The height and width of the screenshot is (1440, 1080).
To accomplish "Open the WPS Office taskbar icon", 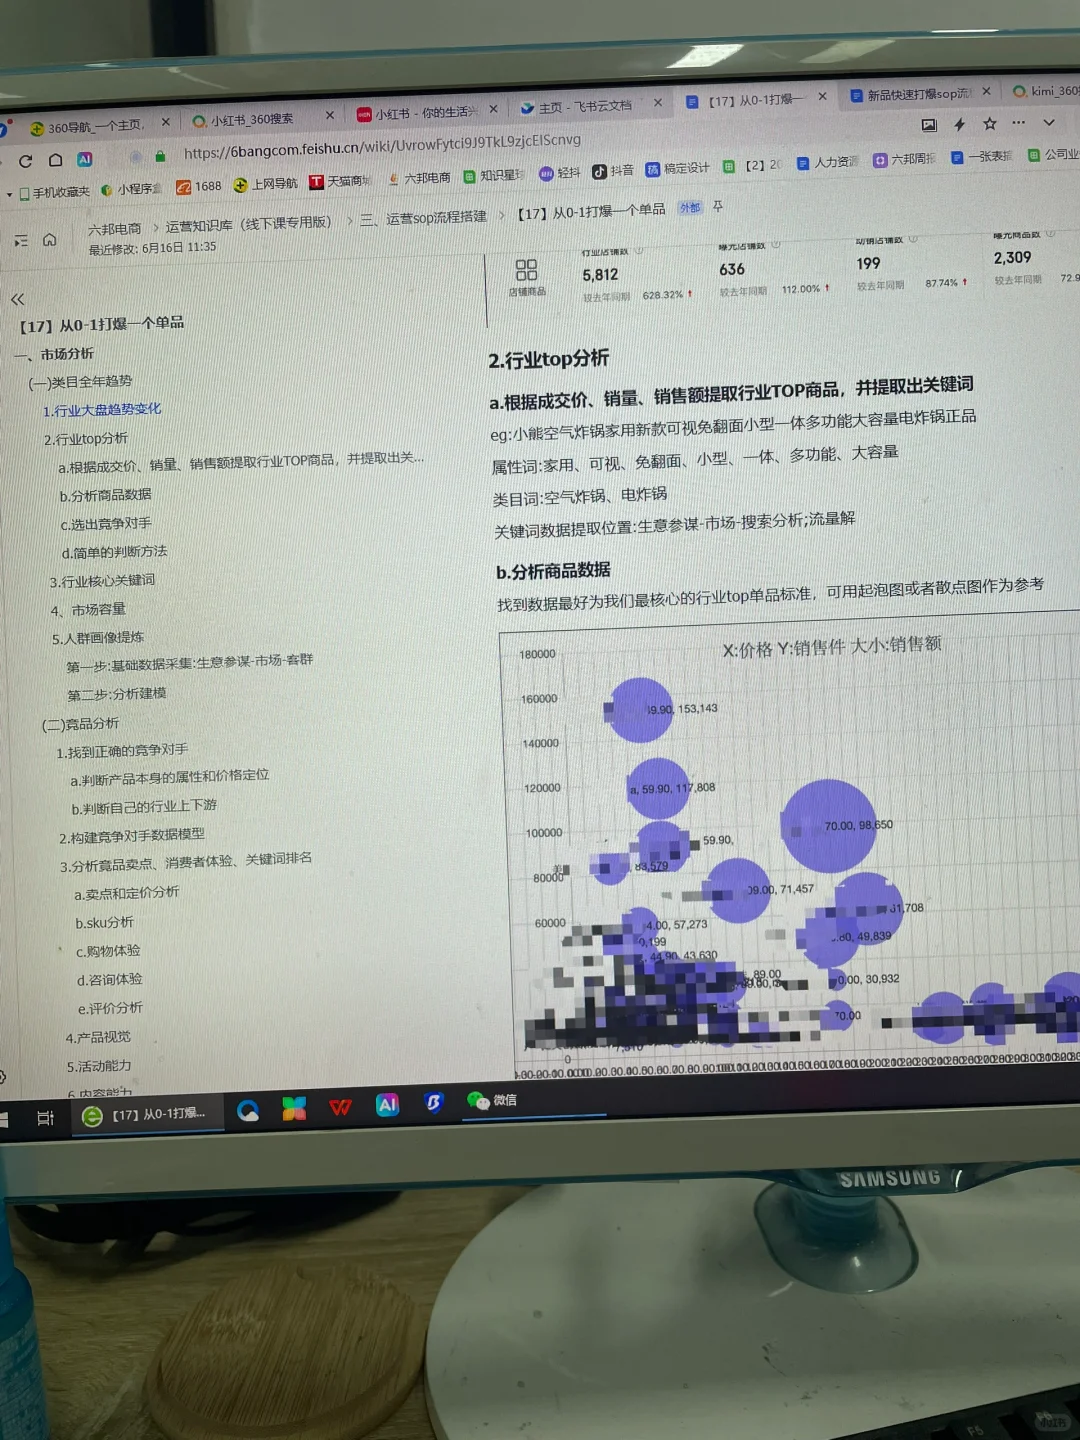I will click(x=340, y=1107).
